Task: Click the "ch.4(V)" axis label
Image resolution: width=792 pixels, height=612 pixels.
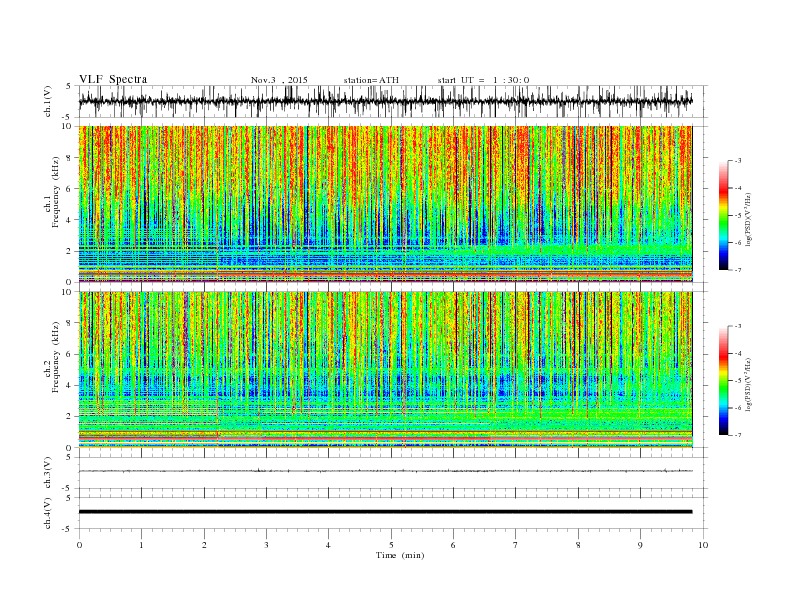Action: [x=48, y=514]
